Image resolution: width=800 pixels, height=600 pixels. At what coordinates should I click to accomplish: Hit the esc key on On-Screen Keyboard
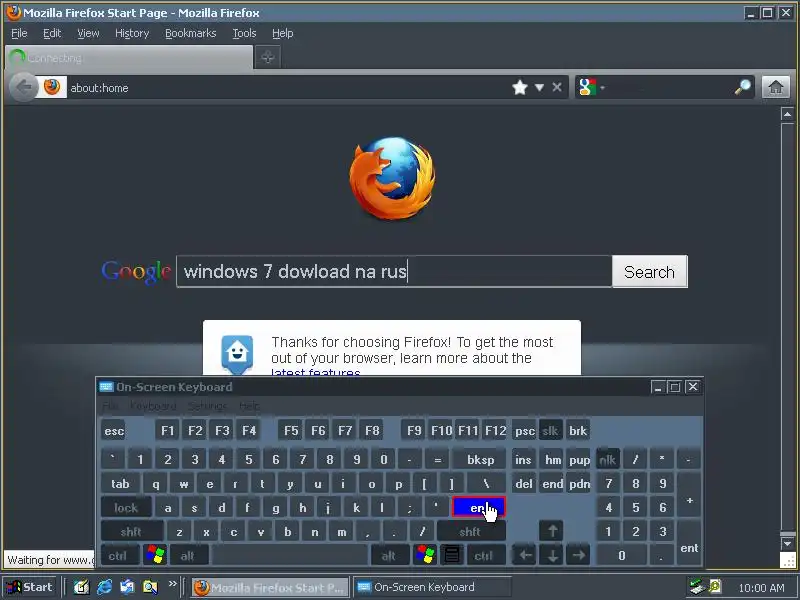114,431
